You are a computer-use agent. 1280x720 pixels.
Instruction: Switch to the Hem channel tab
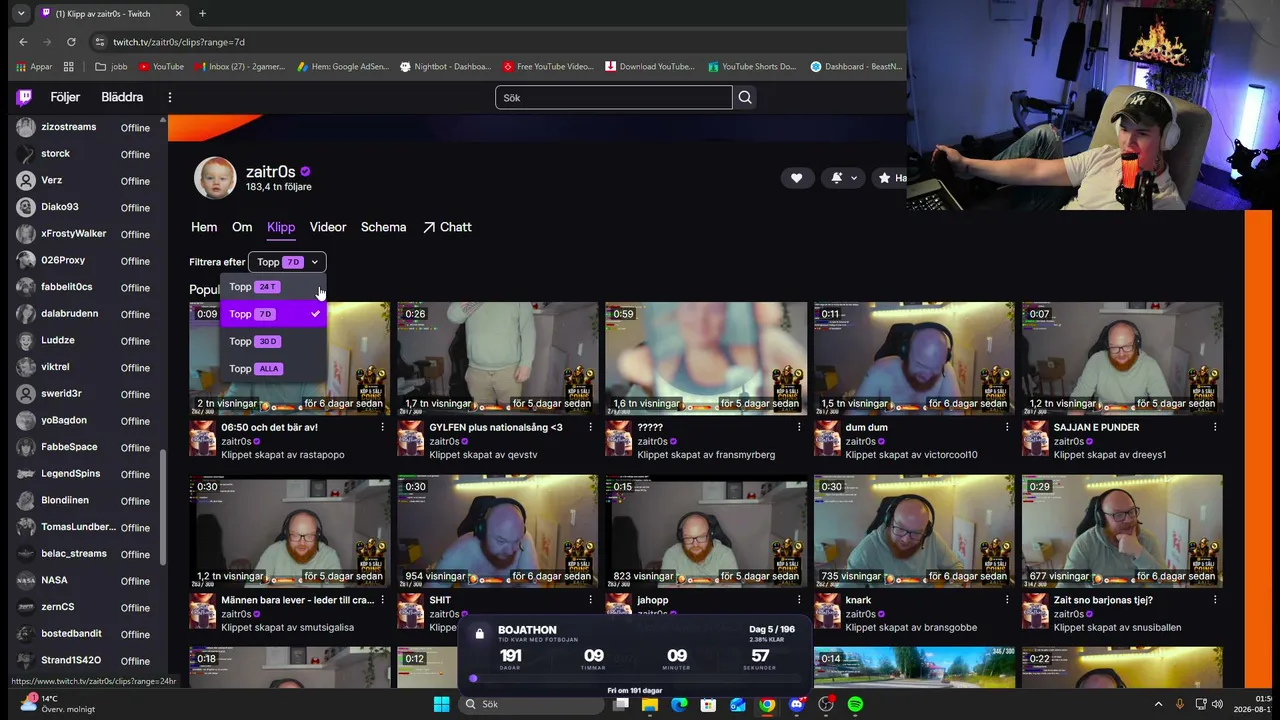[204, 227]
